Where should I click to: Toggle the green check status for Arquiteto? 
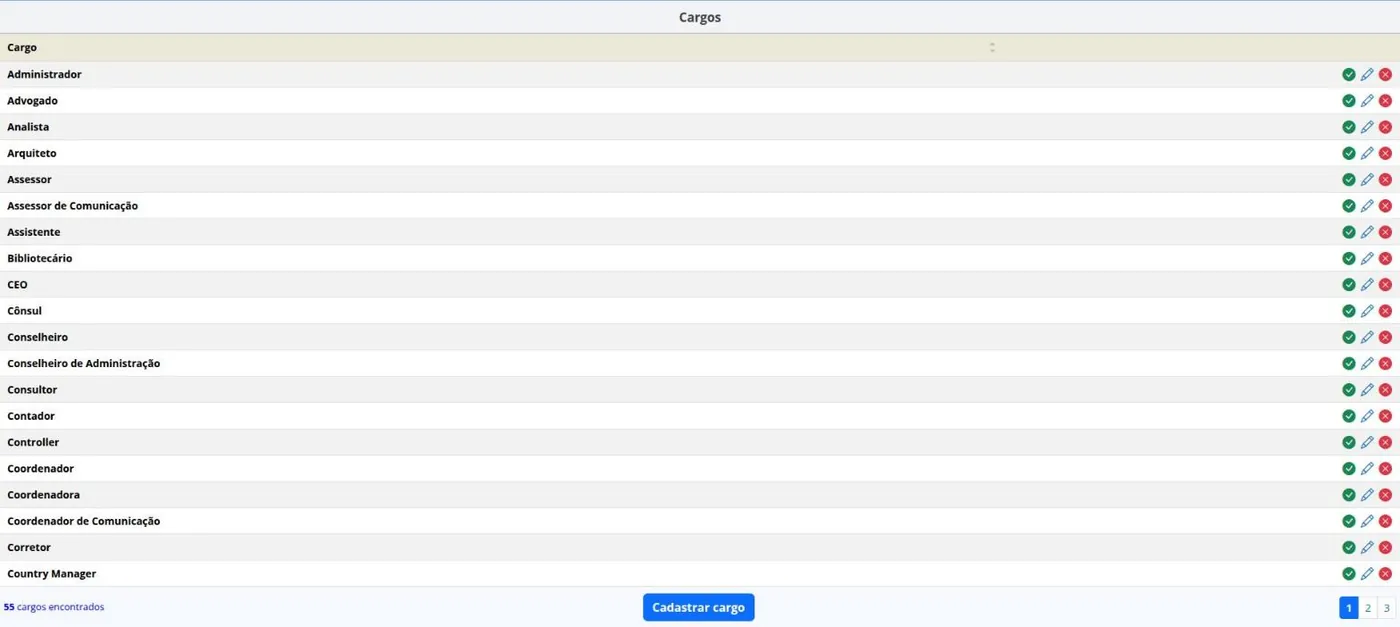coord(1349,153)
